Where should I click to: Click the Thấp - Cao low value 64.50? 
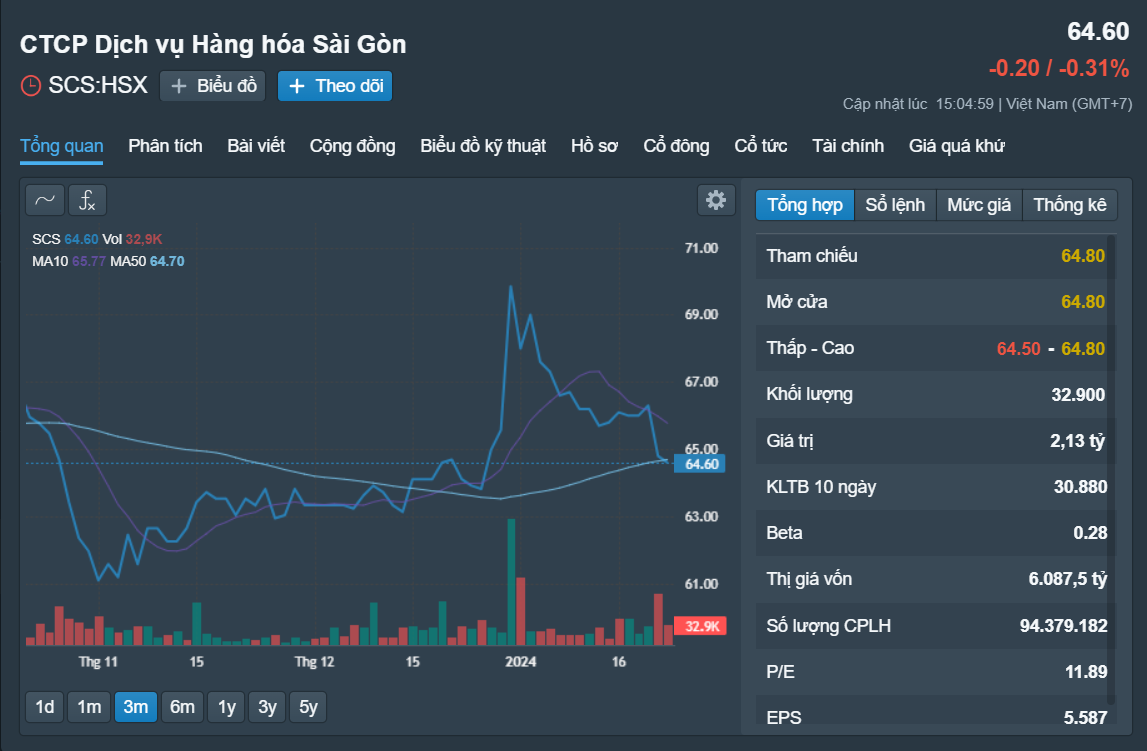pyautogui.click(x=1018, y=349)
